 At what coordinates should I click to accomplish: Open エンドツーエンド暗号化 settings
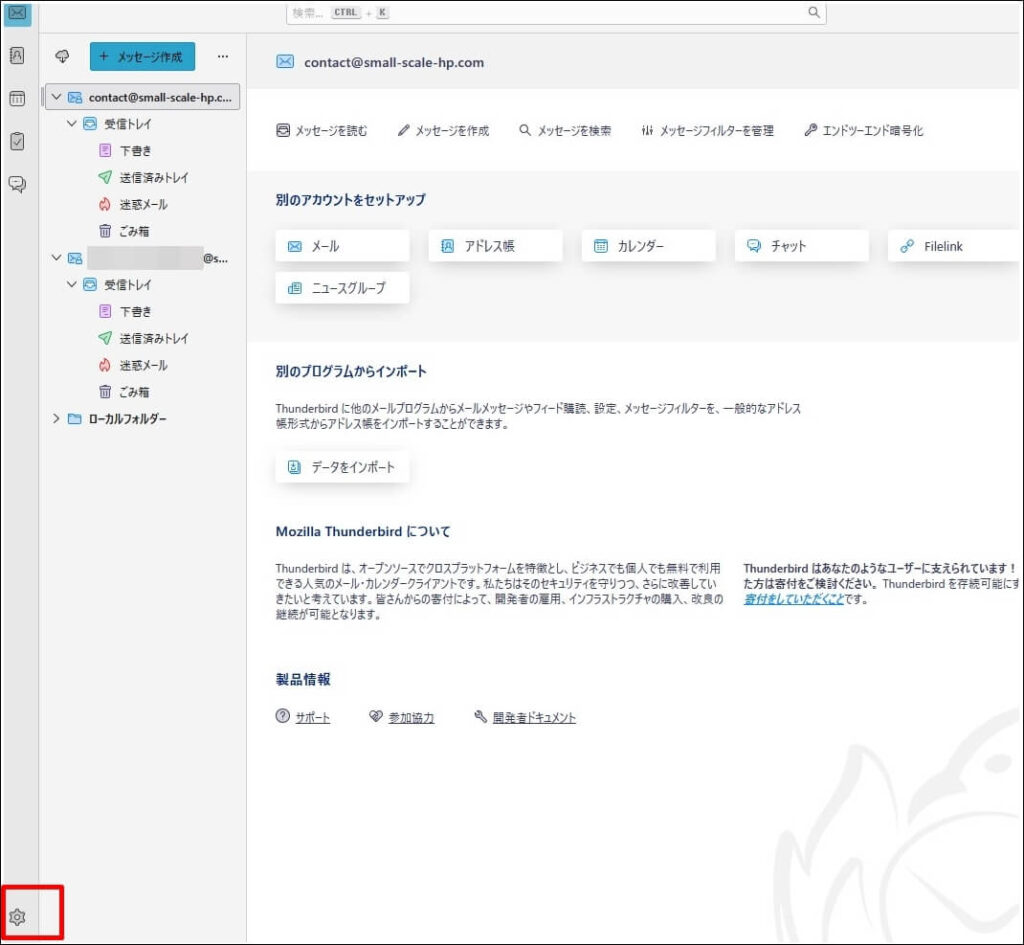pos(863,131)
